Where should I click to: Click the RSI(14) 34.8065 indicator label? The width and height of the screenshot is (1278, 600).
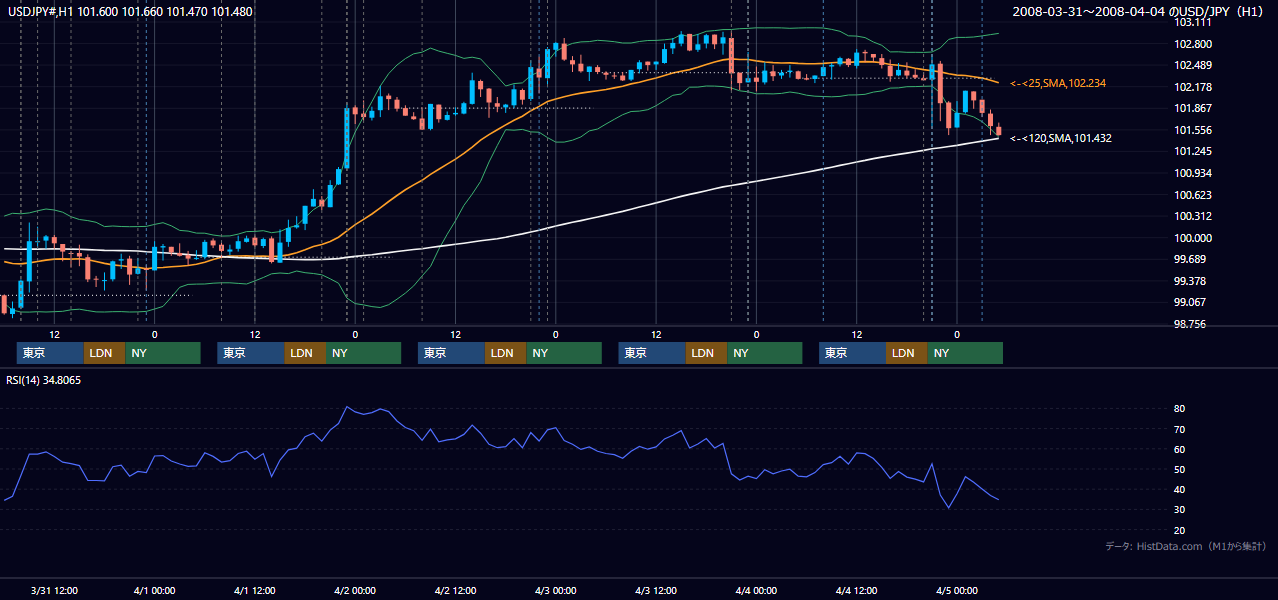pos(44,380)
